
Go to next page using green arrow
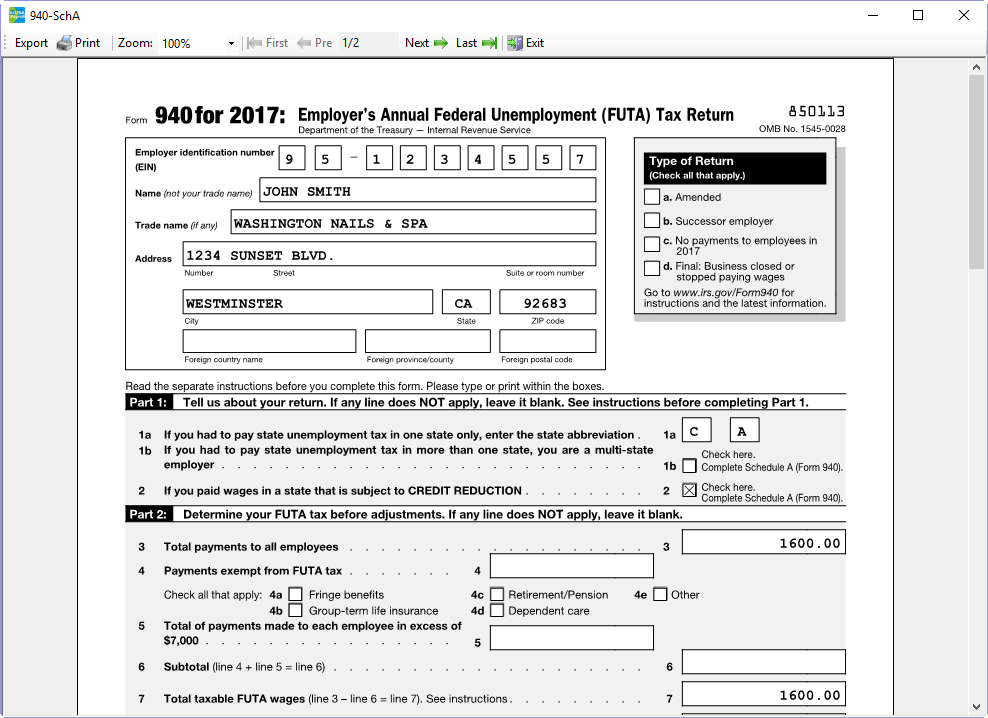coord(441,43)
